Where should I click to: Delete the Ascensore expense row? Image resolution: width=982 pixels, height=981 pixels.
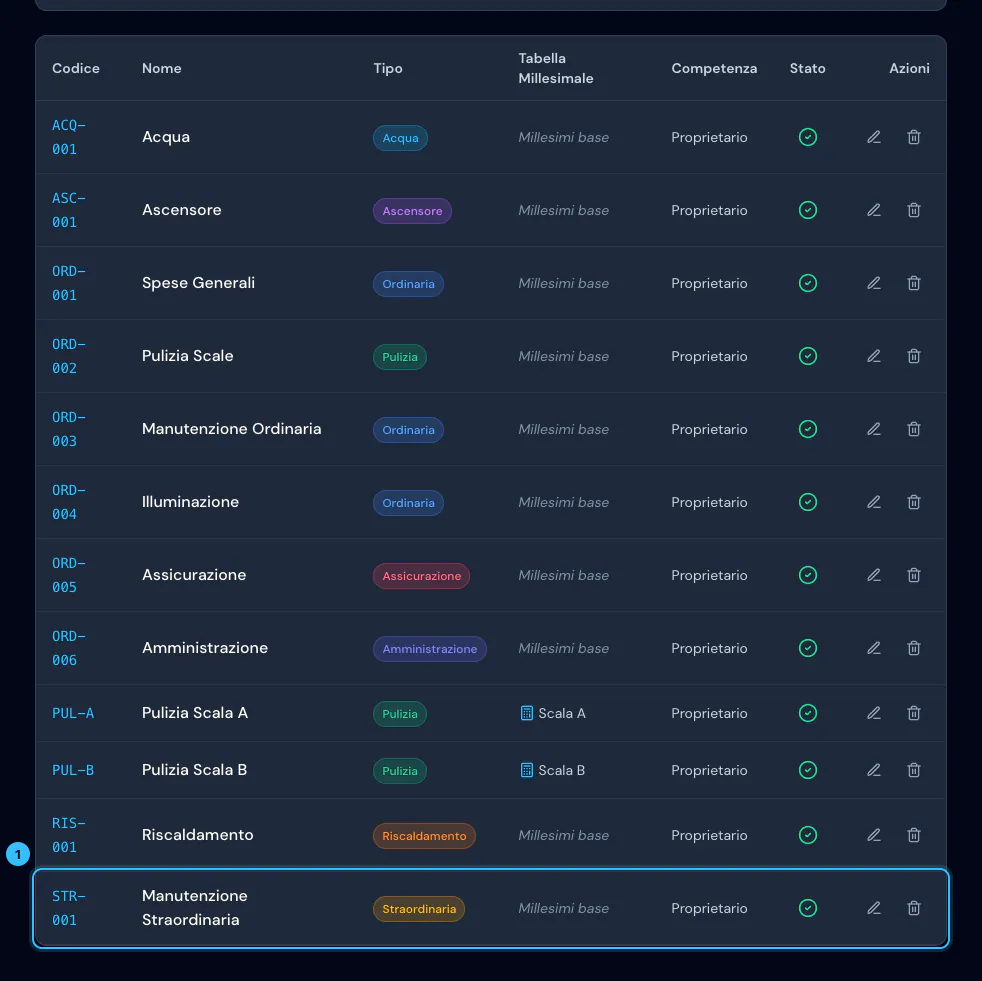click(914, 210)
